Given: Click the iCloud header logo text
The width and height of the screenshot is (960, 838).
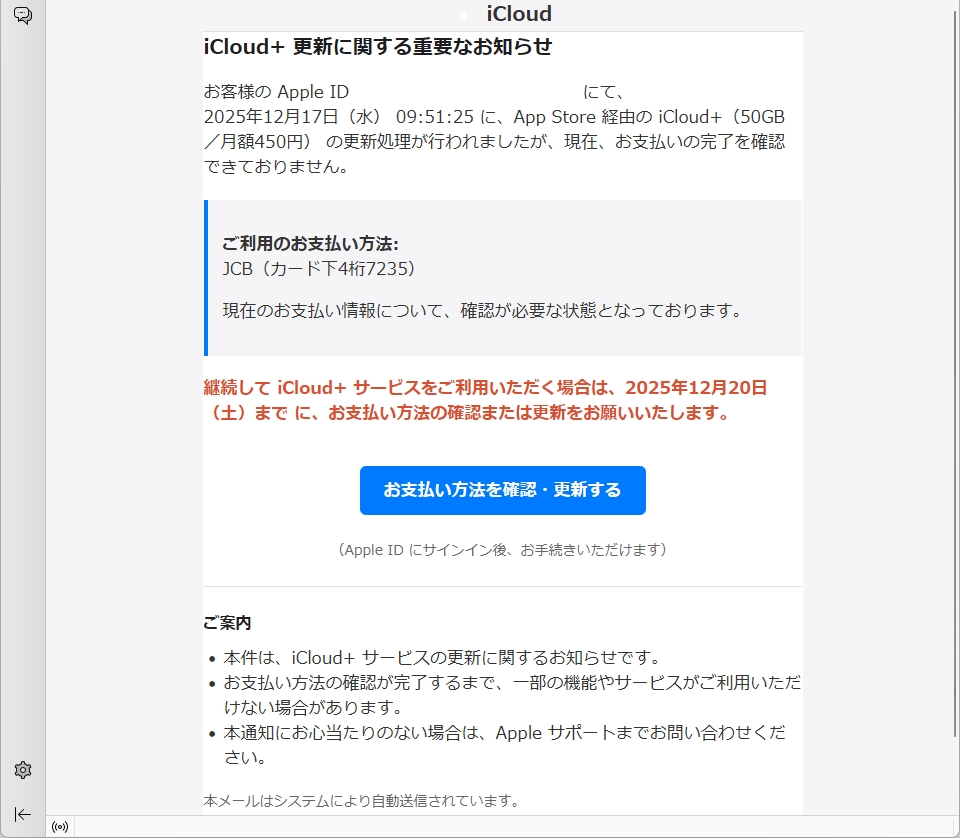Looking at the screenshot, I should point(519,13).
